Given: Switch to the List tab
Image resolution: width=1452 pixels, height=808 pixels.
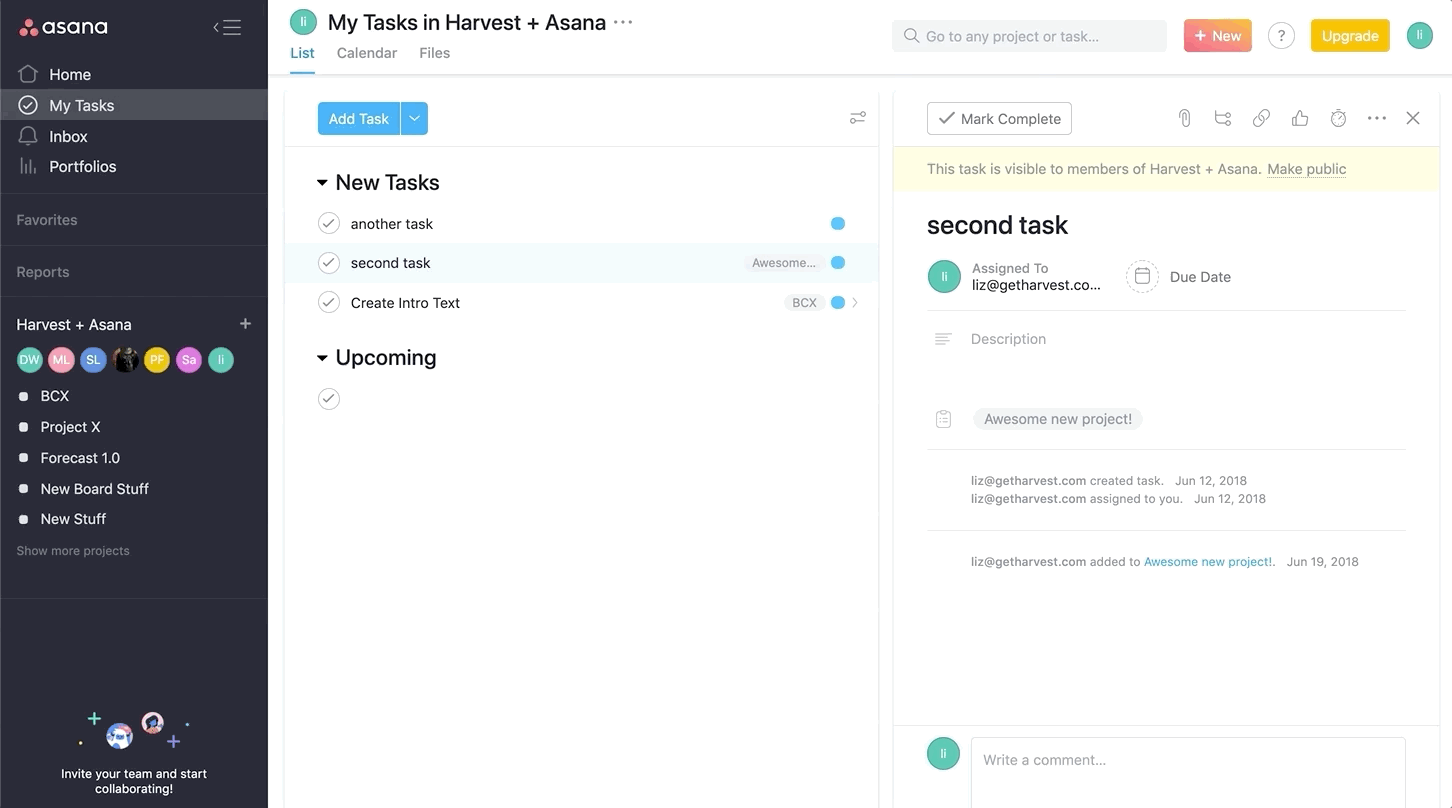Looking at the screenshot, I should pos(302,53).
